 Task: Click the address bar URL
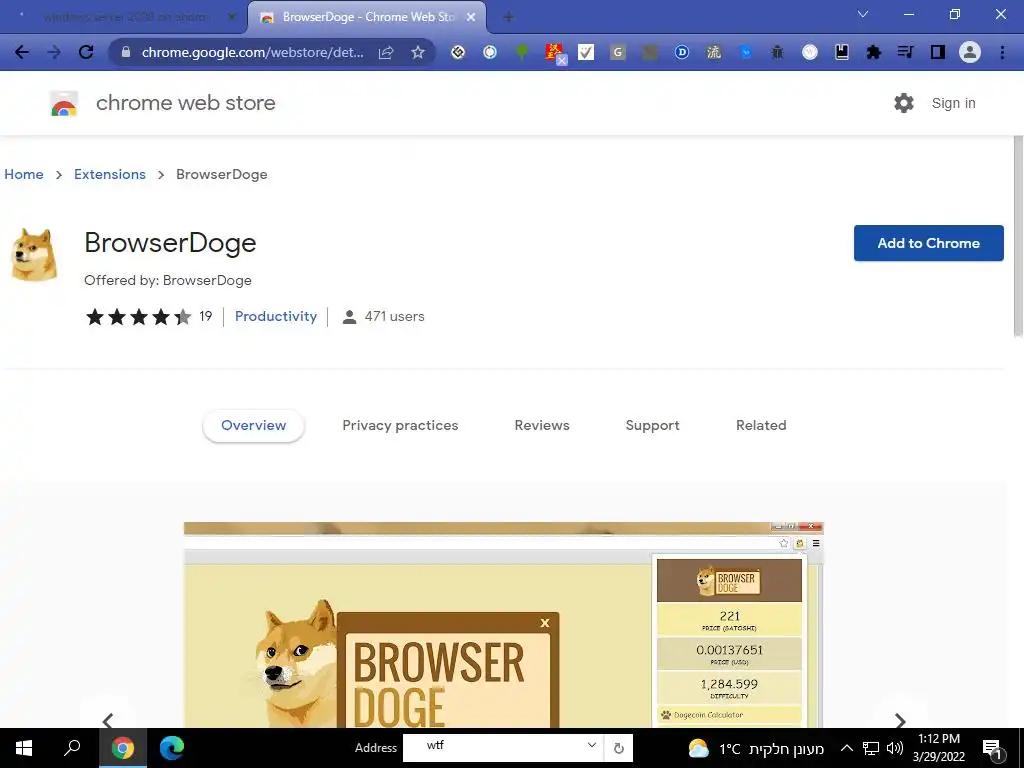click(252, 52)
